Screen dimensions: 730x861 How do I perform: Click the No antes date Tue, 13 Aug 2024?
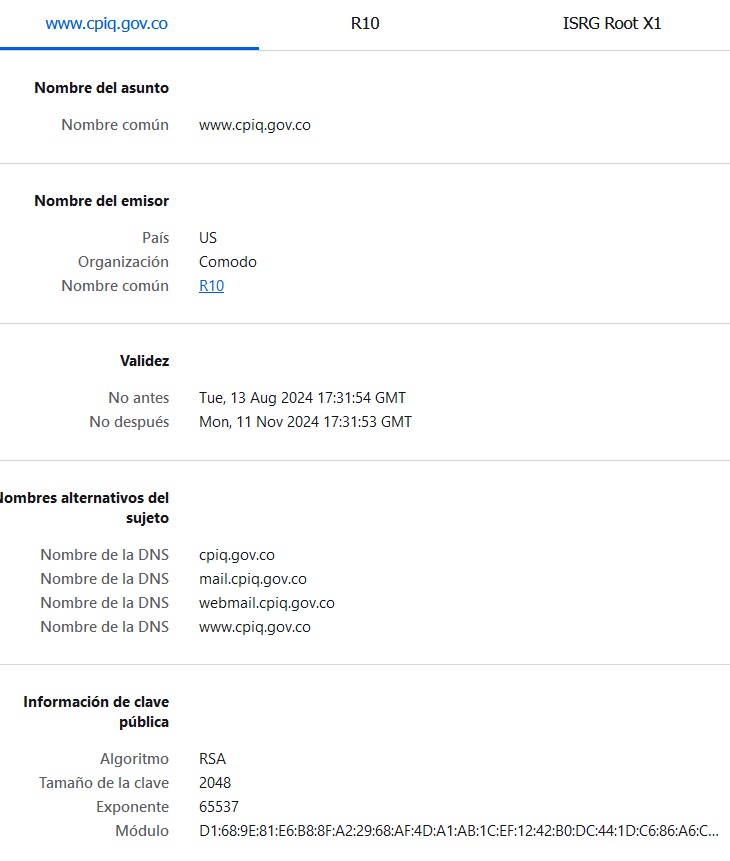[302, 398]
